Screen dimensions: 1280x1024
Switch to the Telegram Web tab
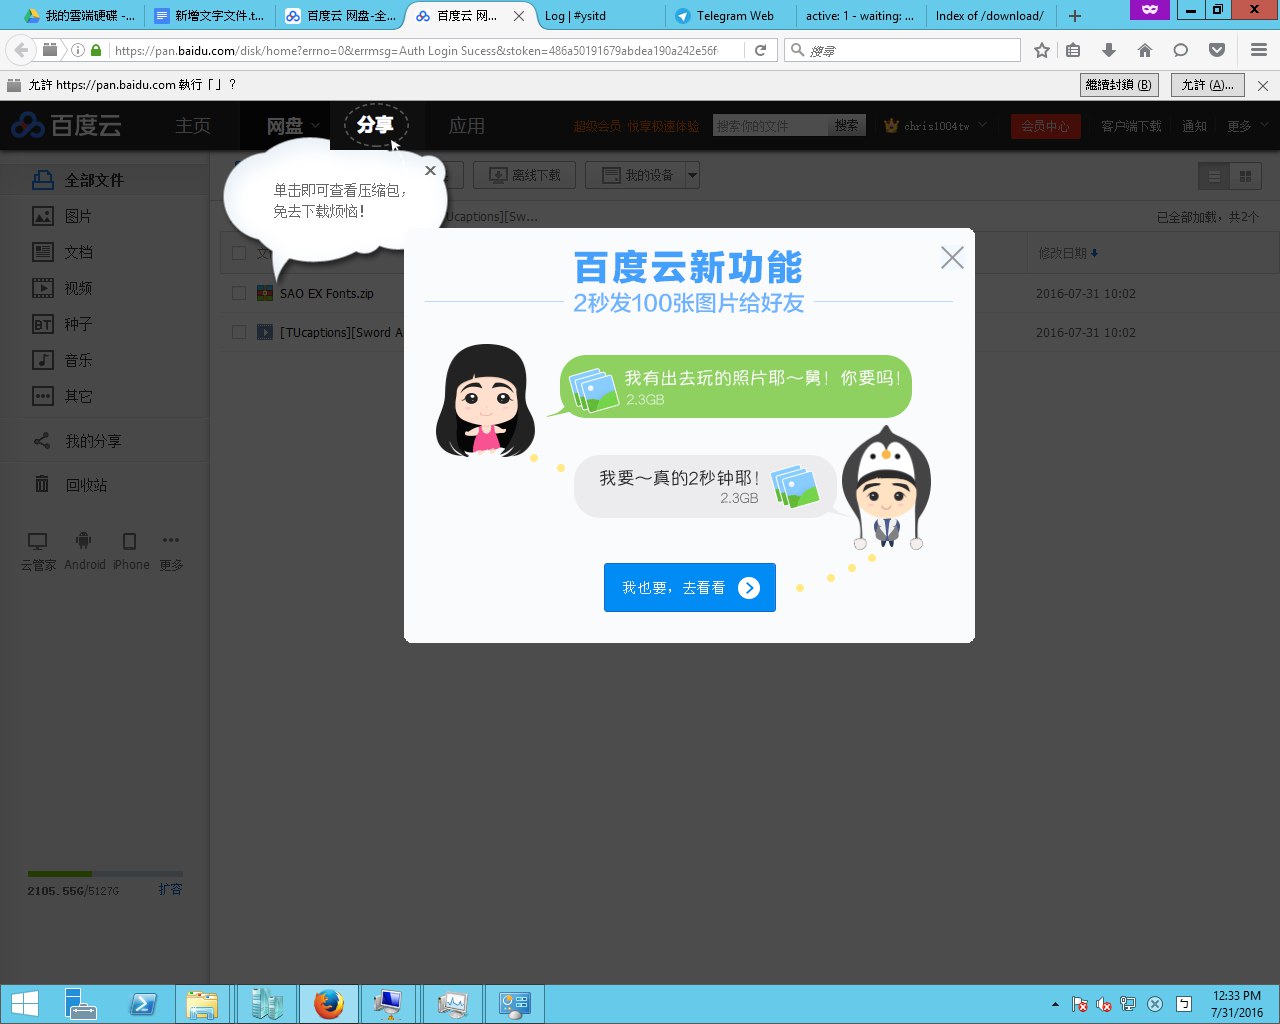coord(735,15)
